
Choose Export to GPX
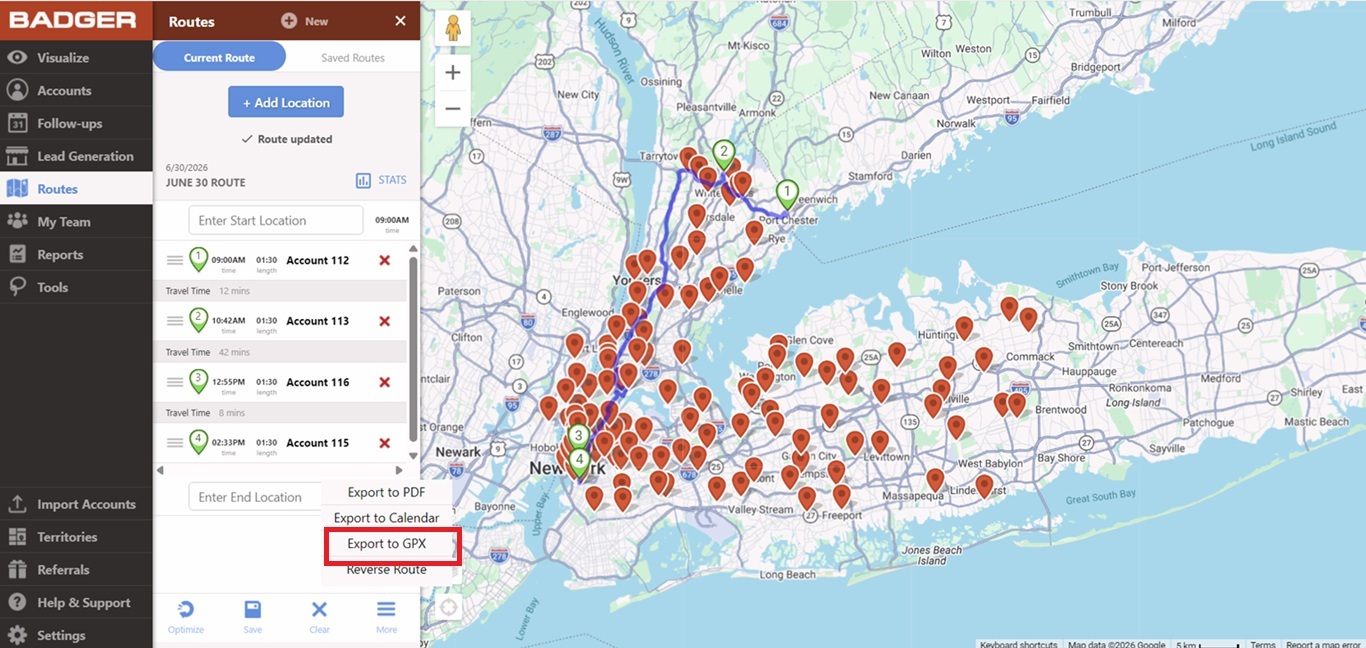(x=387, y=544)
